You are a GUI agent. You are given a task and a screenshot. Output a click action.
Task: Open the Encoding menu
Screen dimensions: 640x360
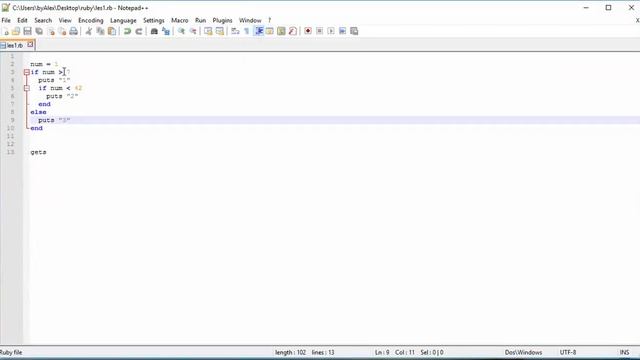pyautogui.click(x=91, y=20)
